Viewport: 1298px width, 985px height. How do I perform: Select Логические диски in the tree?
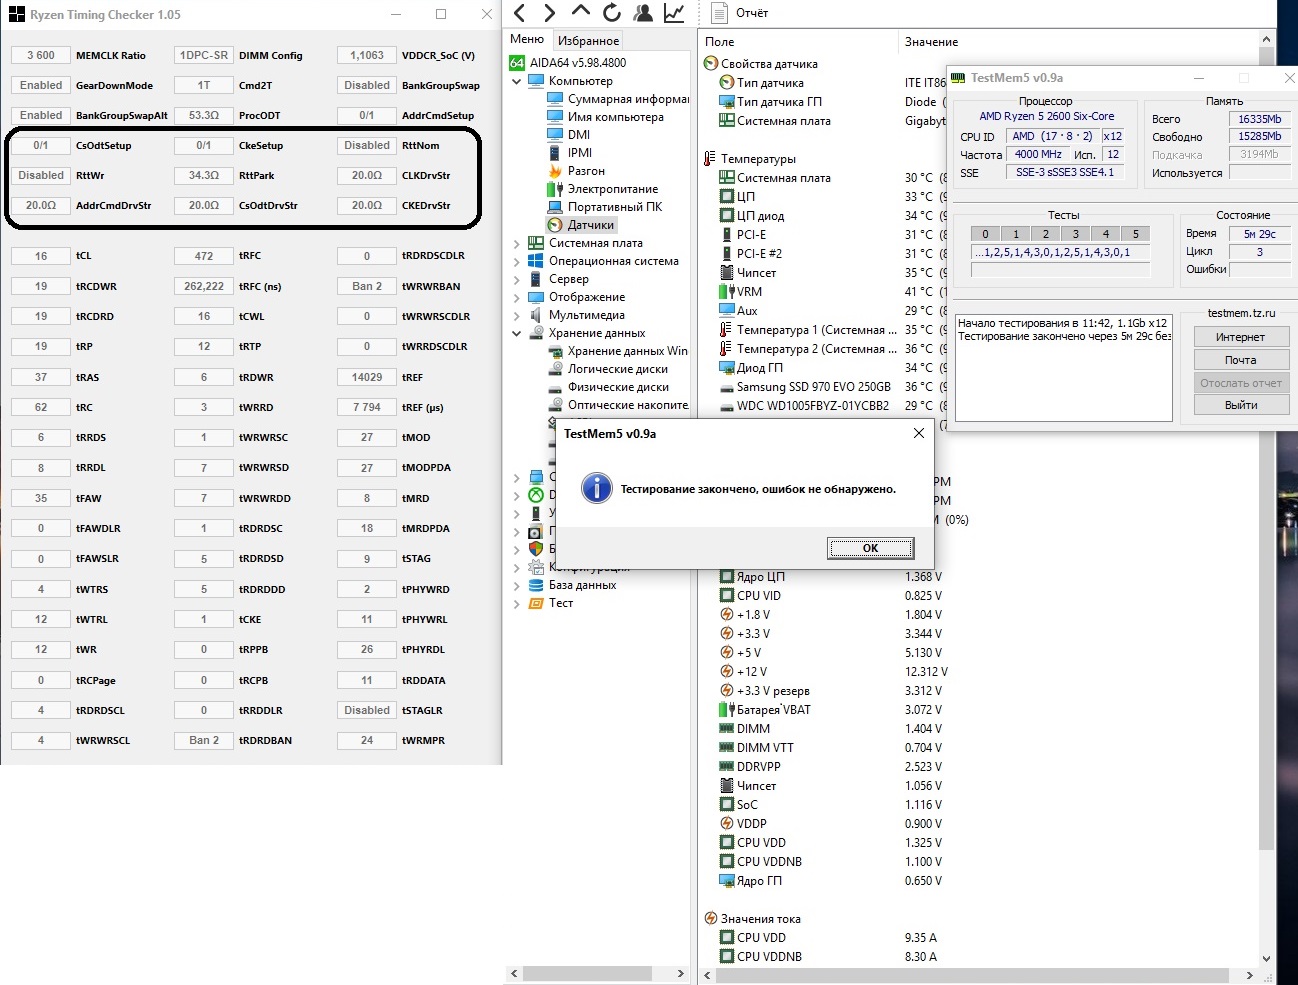617,369
